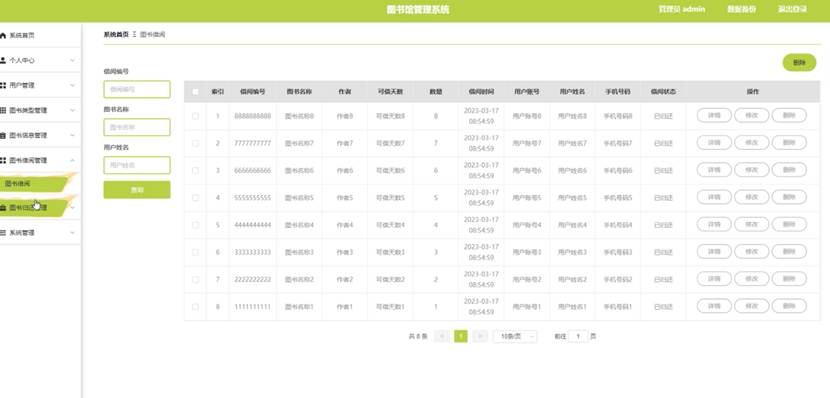
Task: Click cell 用户账号3 in the table
Action: (x=527, y=252)
